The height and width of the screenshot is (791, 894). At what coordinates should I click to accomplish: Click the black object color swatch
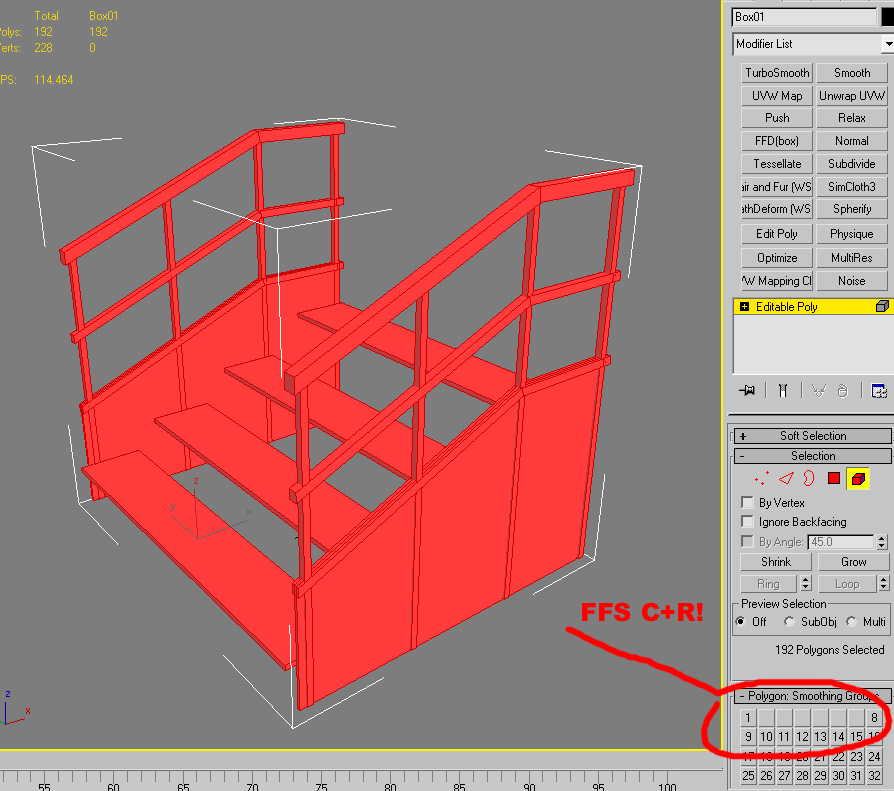pyautogui.click(x=887, y=17)
